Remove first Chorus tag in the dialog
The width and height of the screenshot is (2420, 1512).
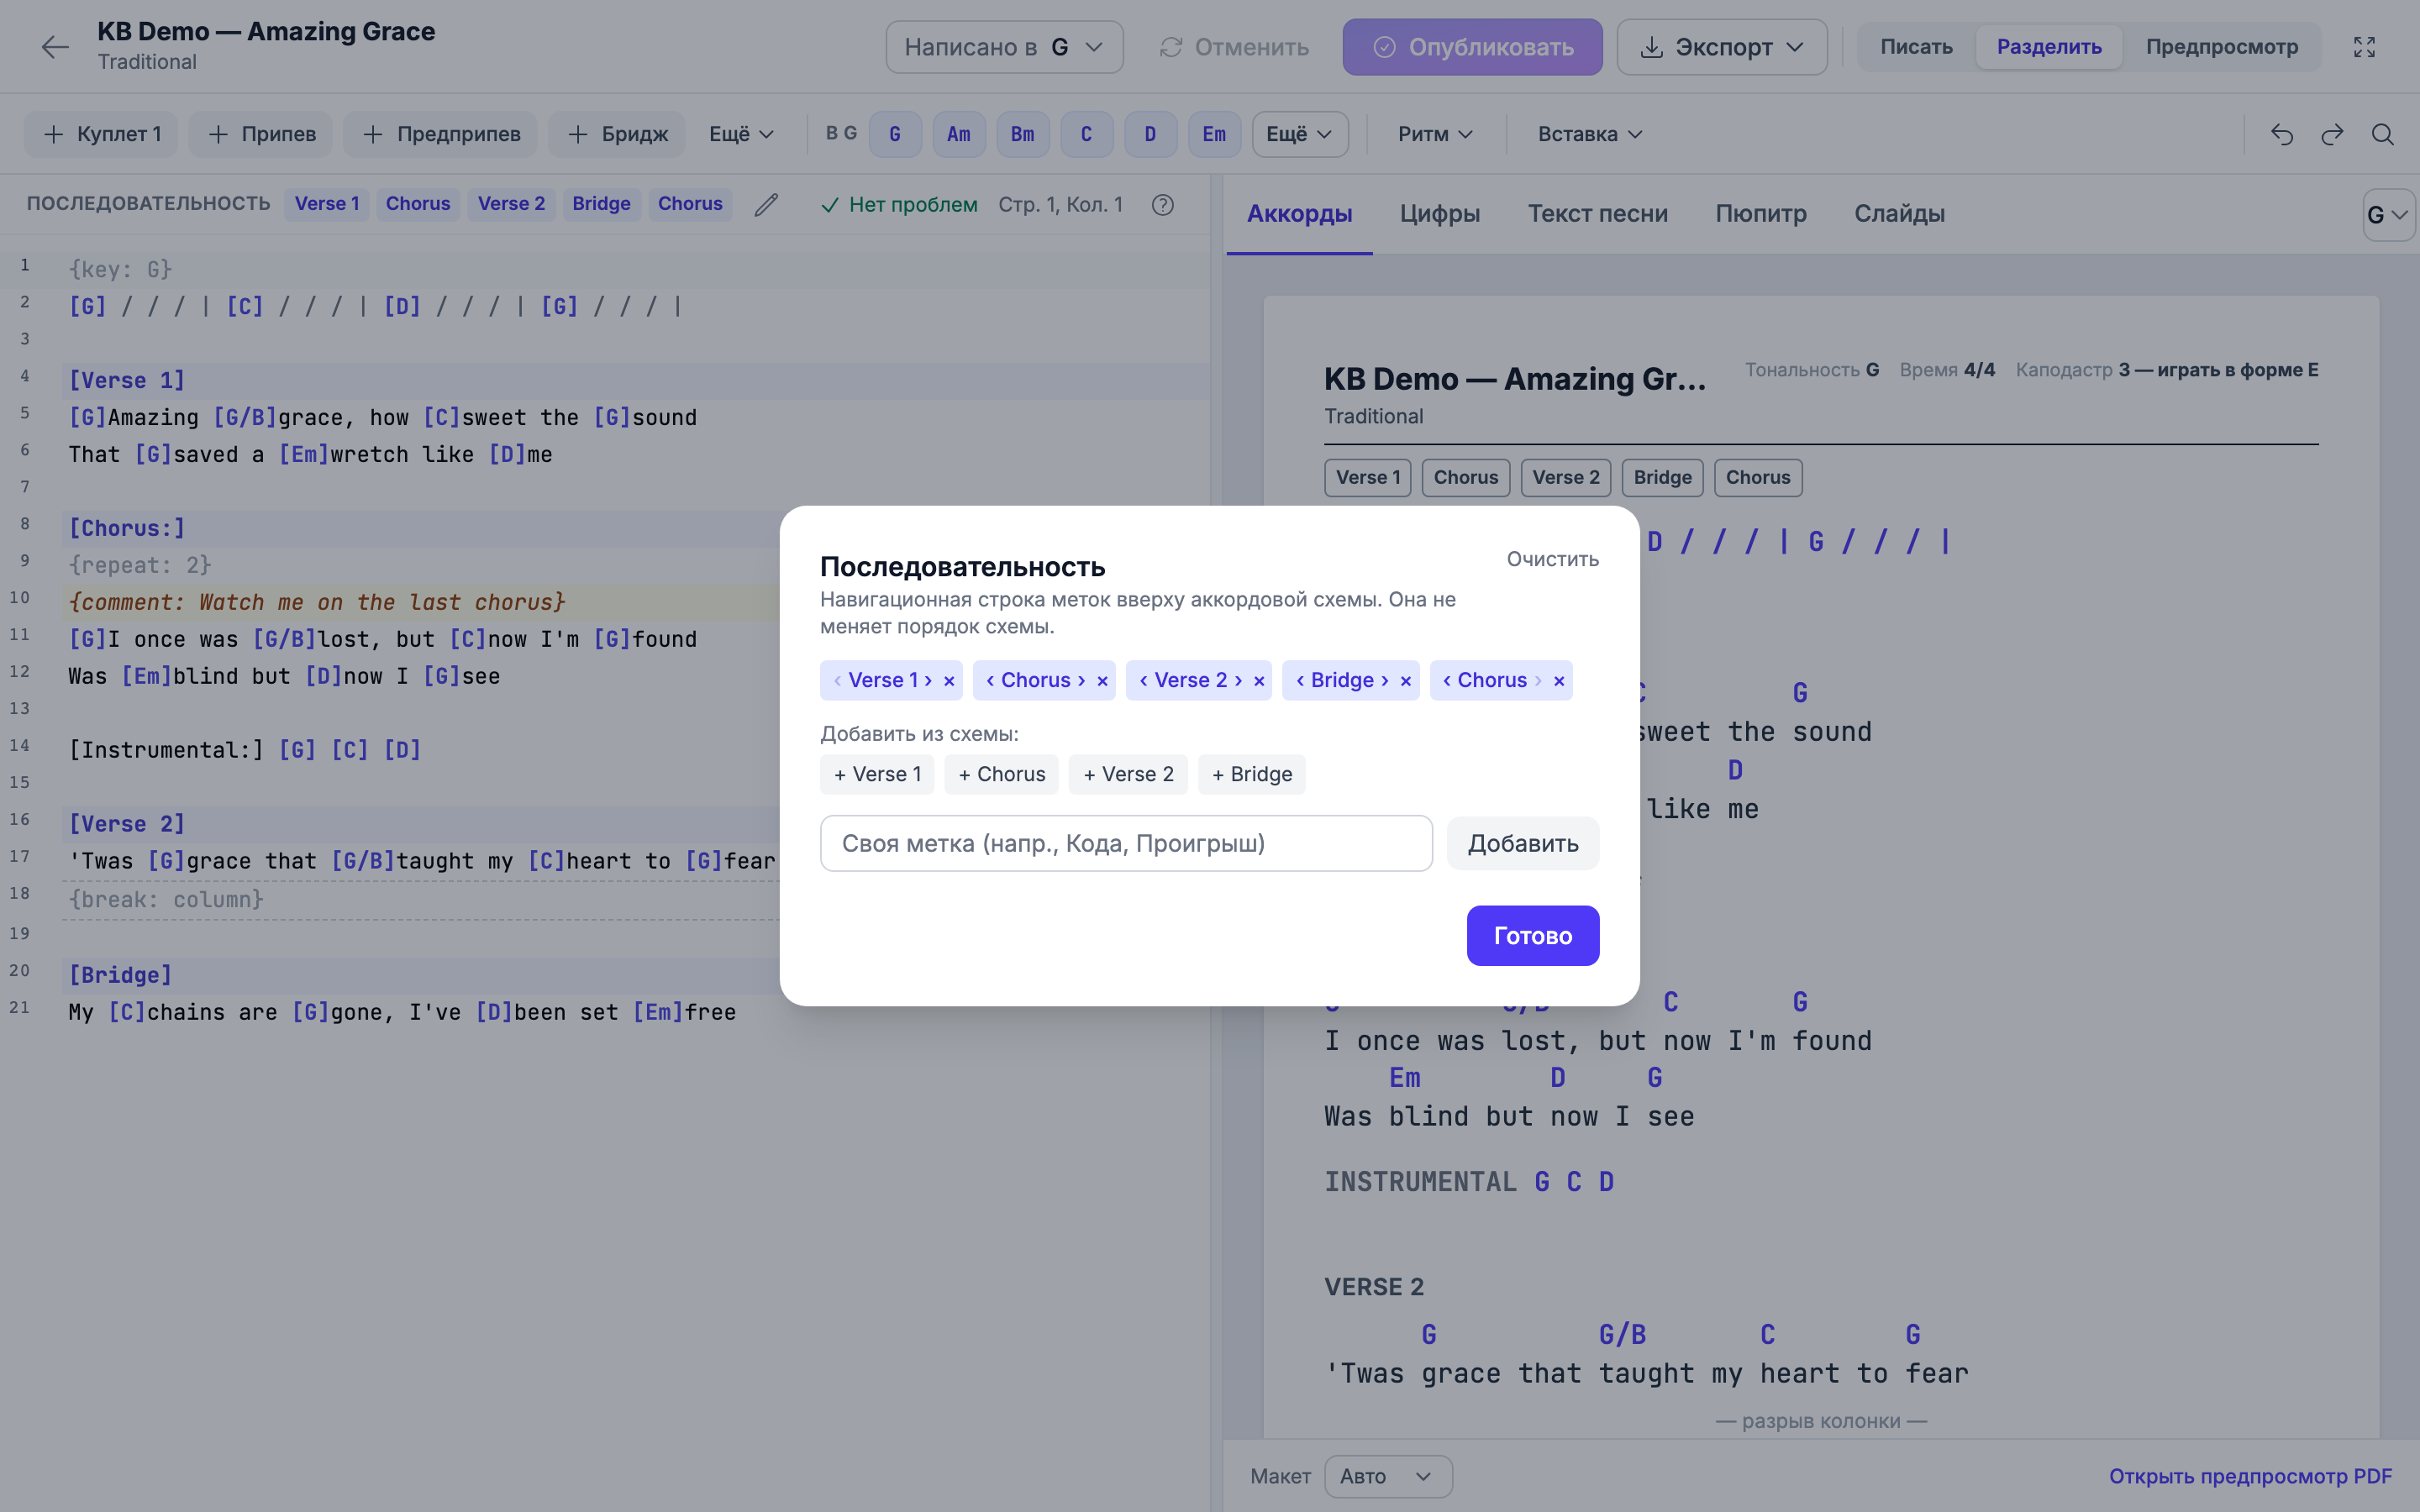pyautogui.click(x=1102, y=681)
